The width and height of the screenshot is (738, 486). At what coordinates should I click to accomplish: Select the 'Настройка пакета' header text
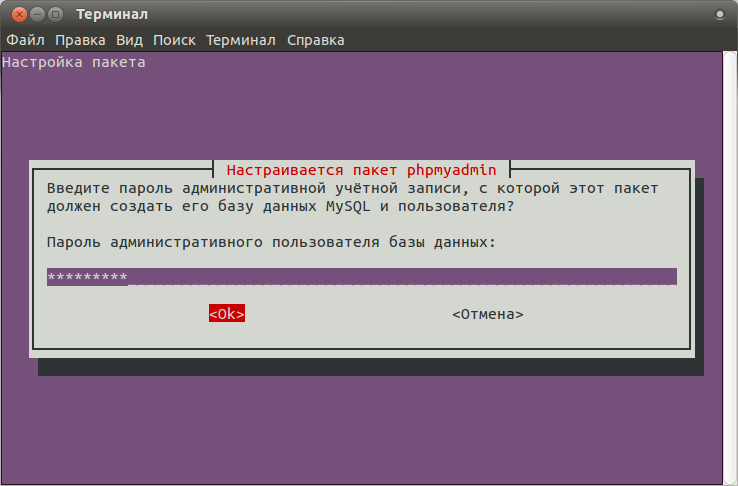pos(74,62)
